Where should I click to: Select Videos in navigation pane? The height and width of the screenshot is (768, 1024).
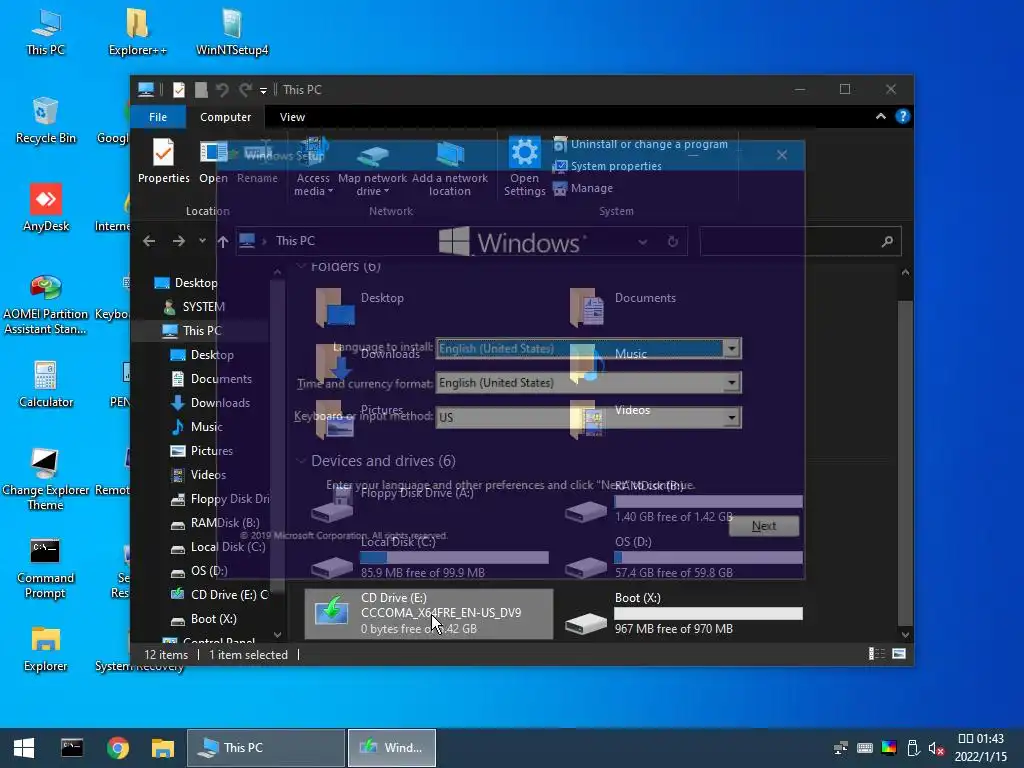point(198,475)
